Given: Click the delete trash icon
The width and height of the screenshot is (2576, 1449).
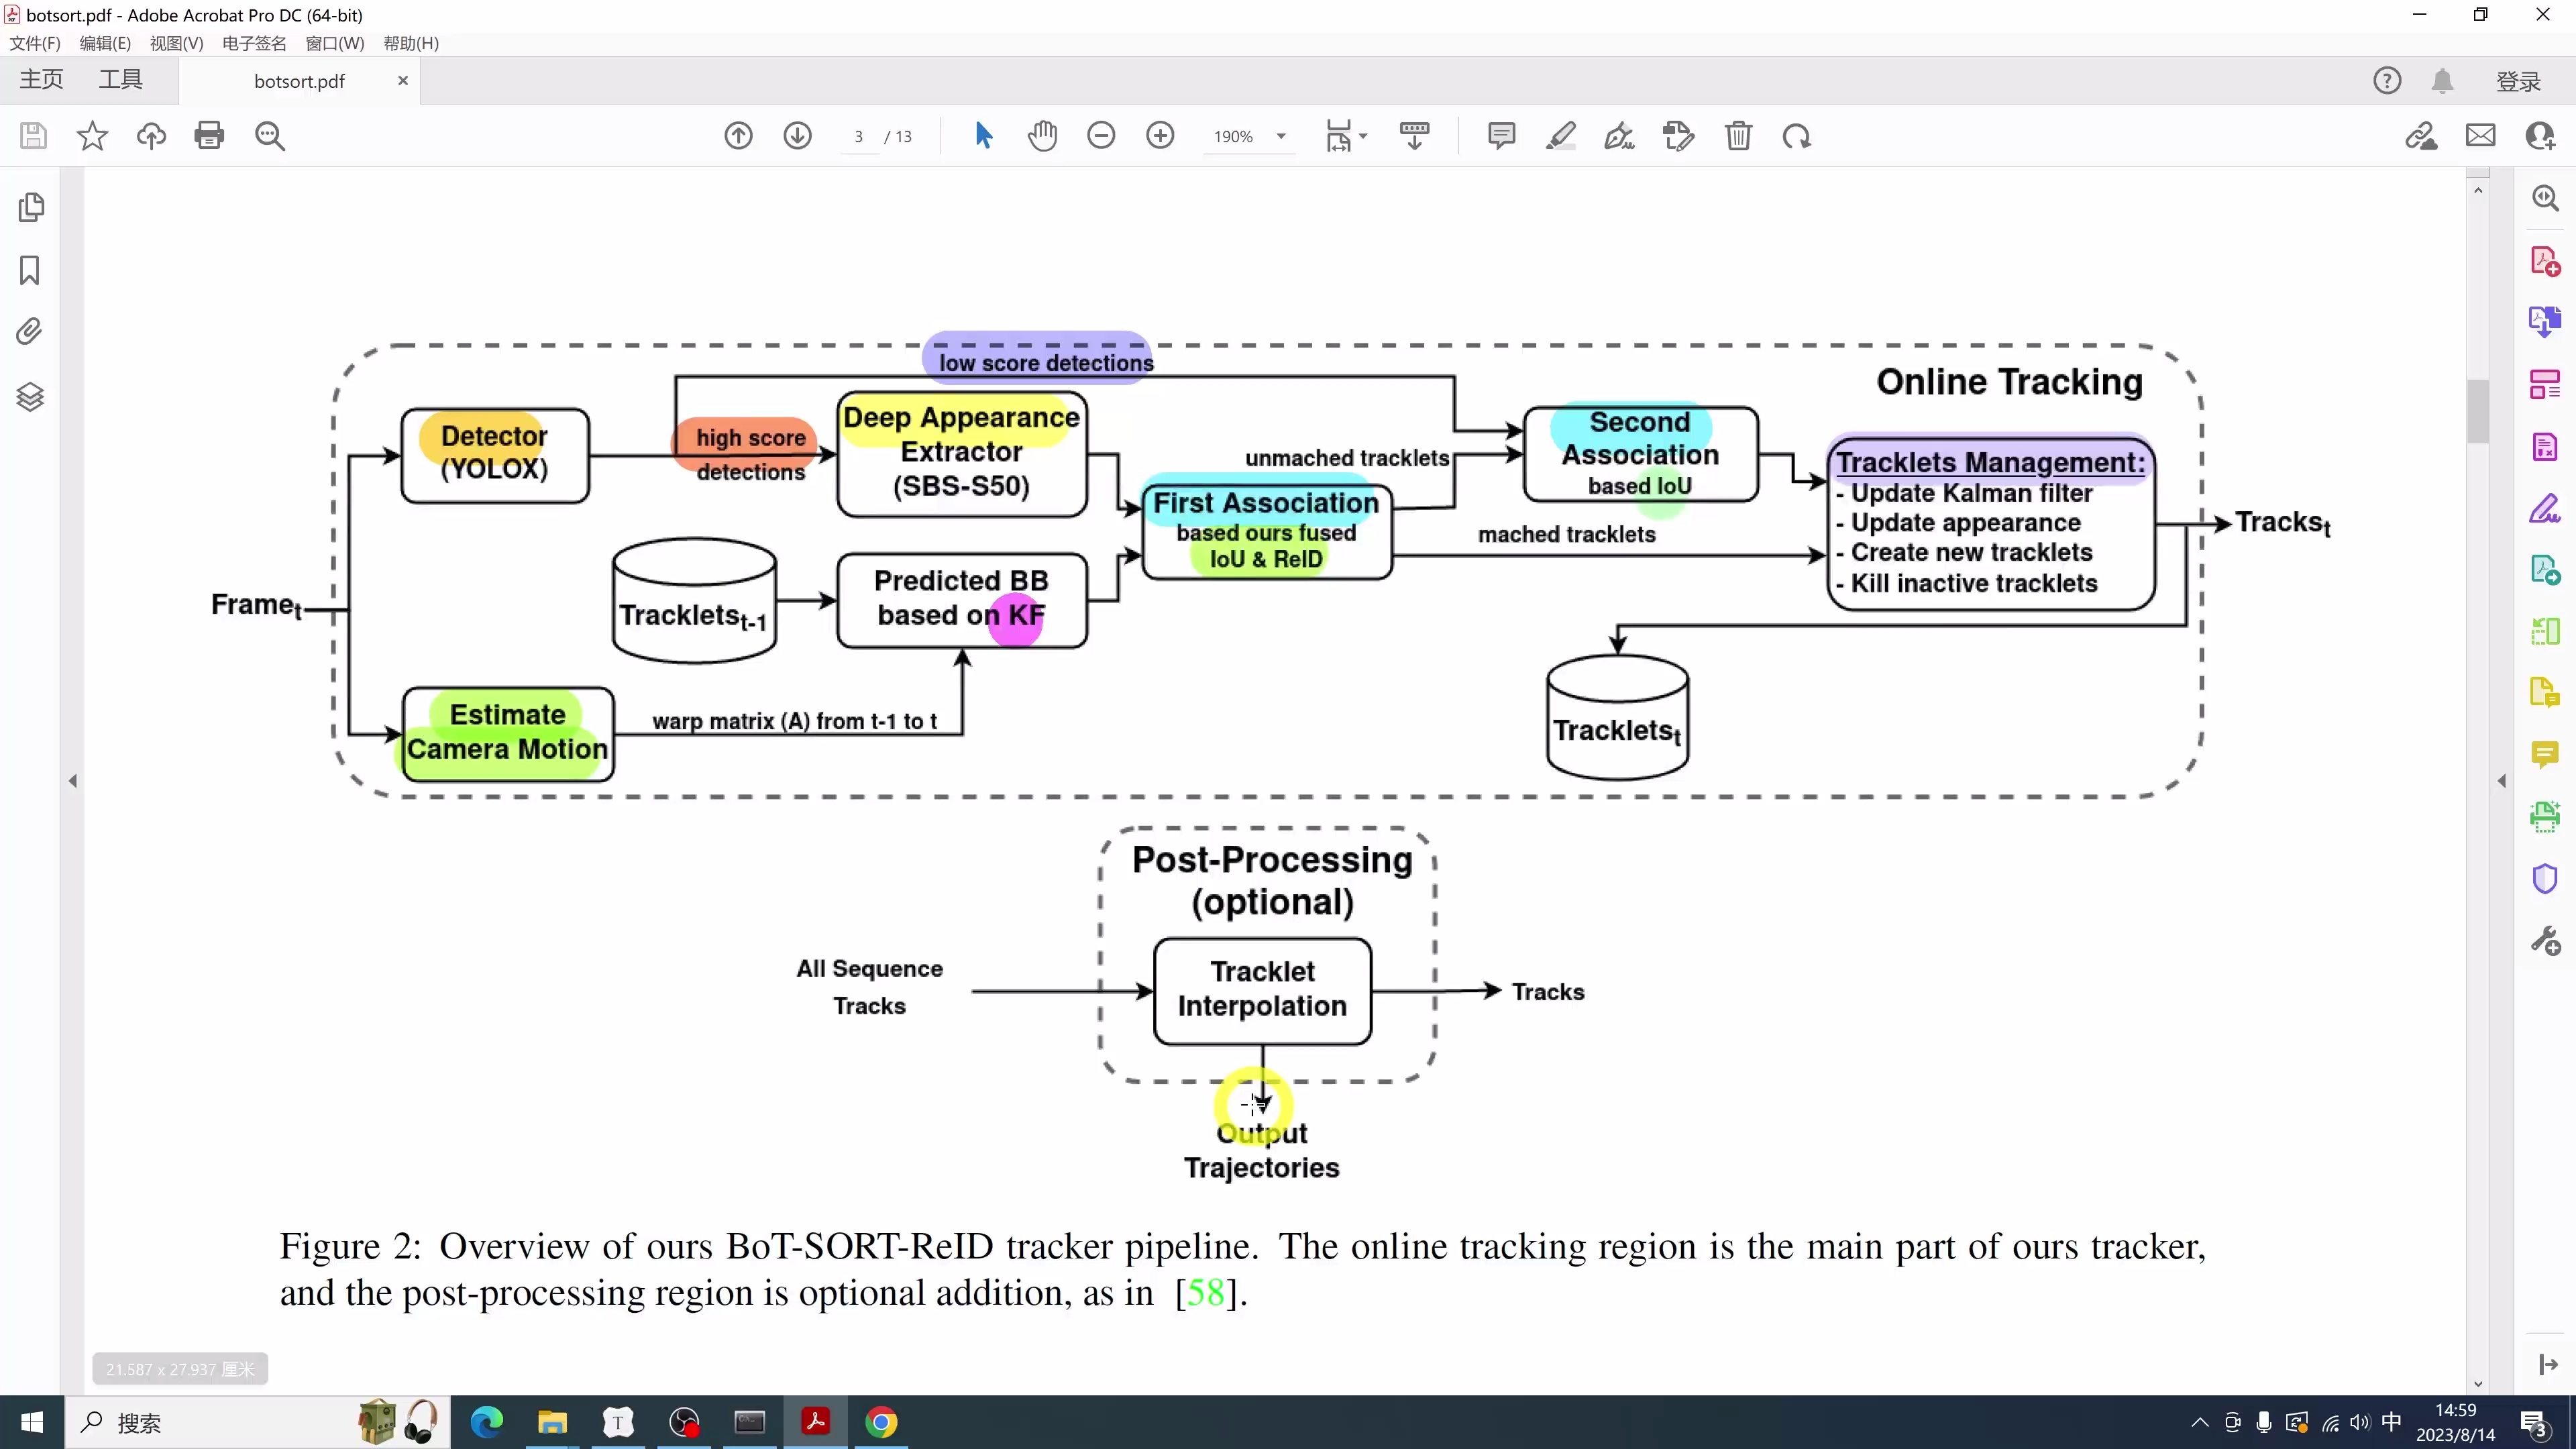Looking at the screenshot, I should tap(1738, 136).
